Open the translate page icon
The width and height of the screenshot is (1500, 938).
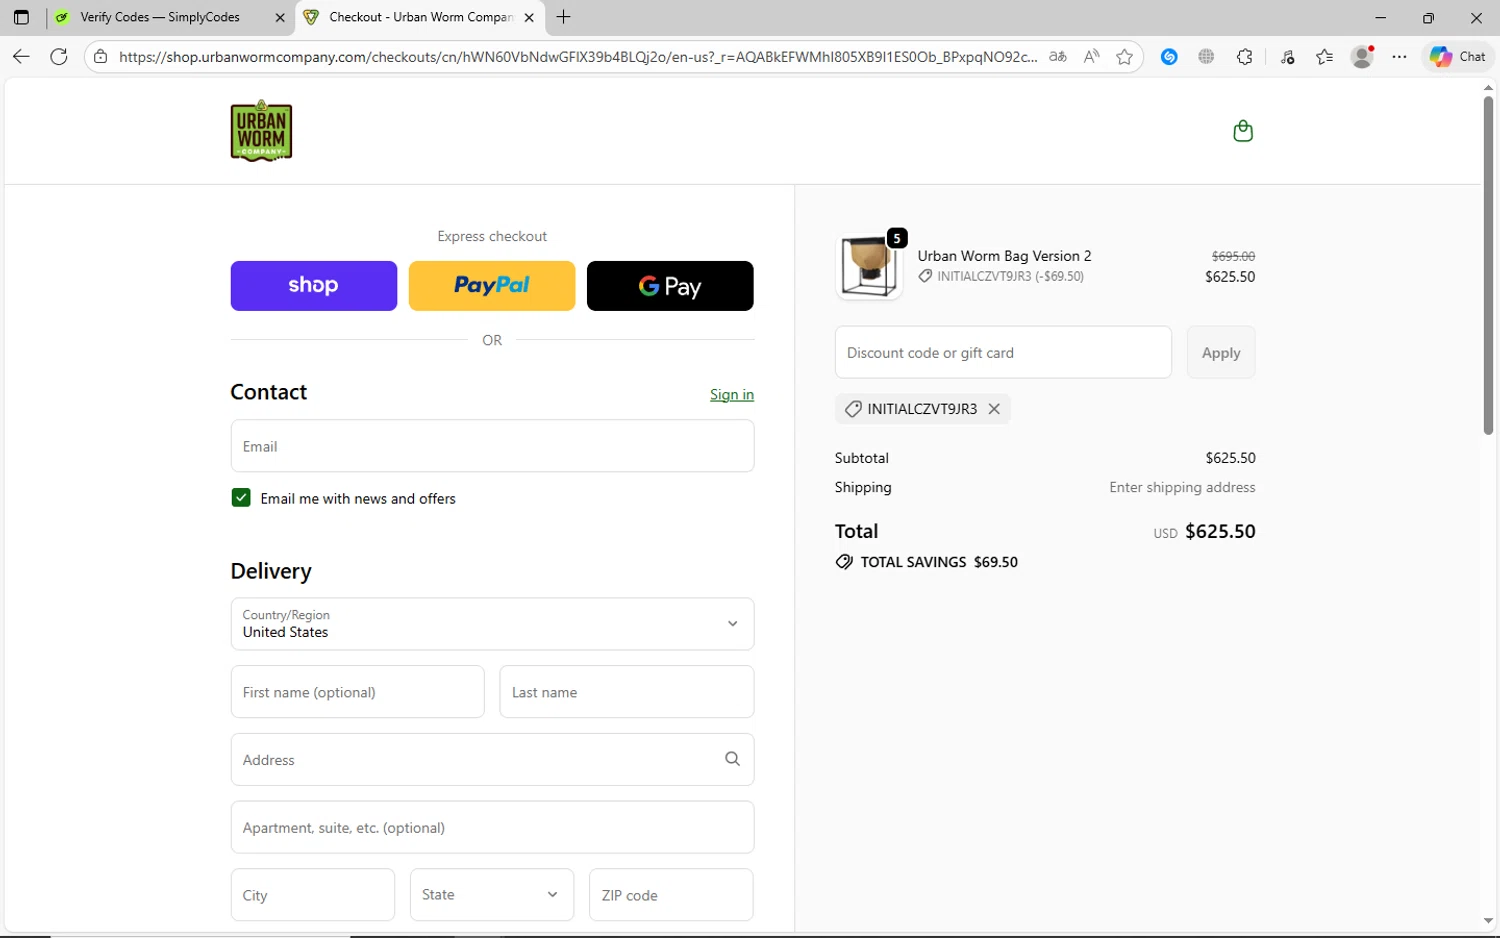1058,57
